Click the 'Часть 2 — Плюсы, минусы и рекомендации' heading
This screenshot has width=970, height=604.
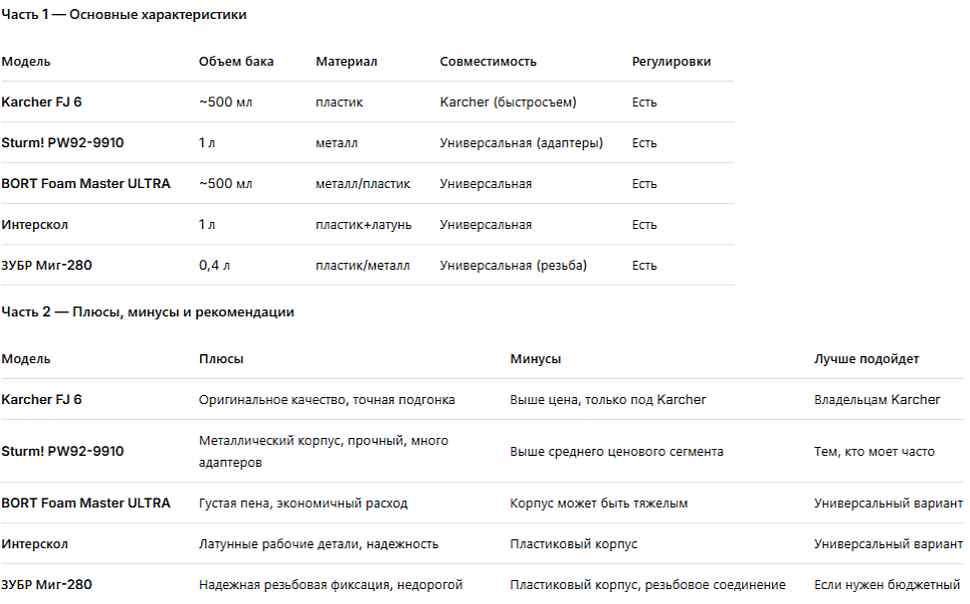click(147, 312)
